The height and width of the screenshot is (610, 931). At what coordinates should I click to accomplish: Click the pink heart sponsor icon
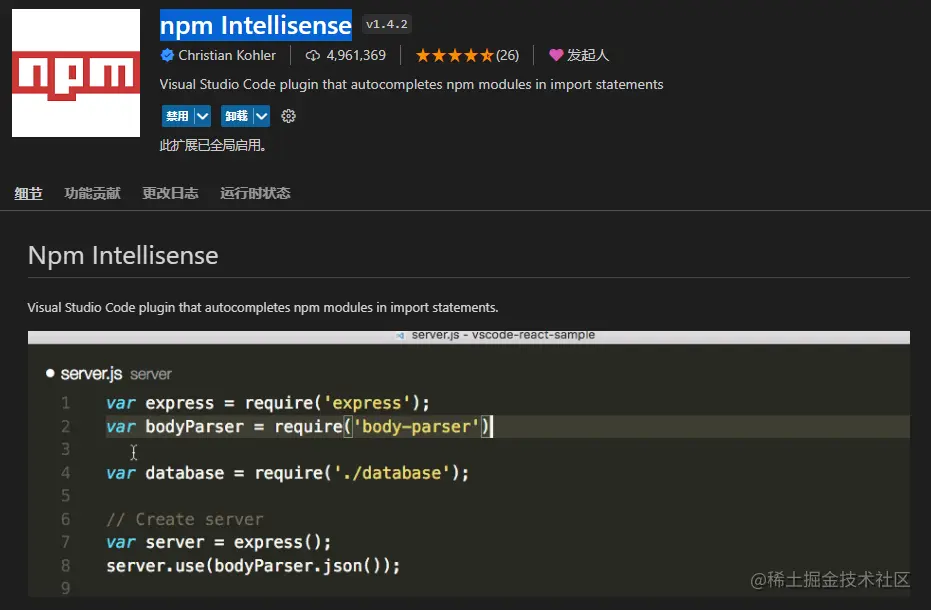pos(556,55)
